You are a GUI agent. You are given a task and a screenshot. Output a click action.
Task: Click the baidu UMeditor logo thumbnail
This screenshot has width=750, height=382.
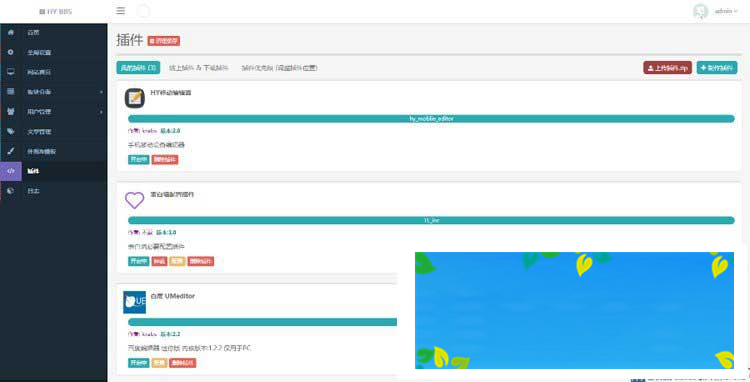(x=134, y=302)
